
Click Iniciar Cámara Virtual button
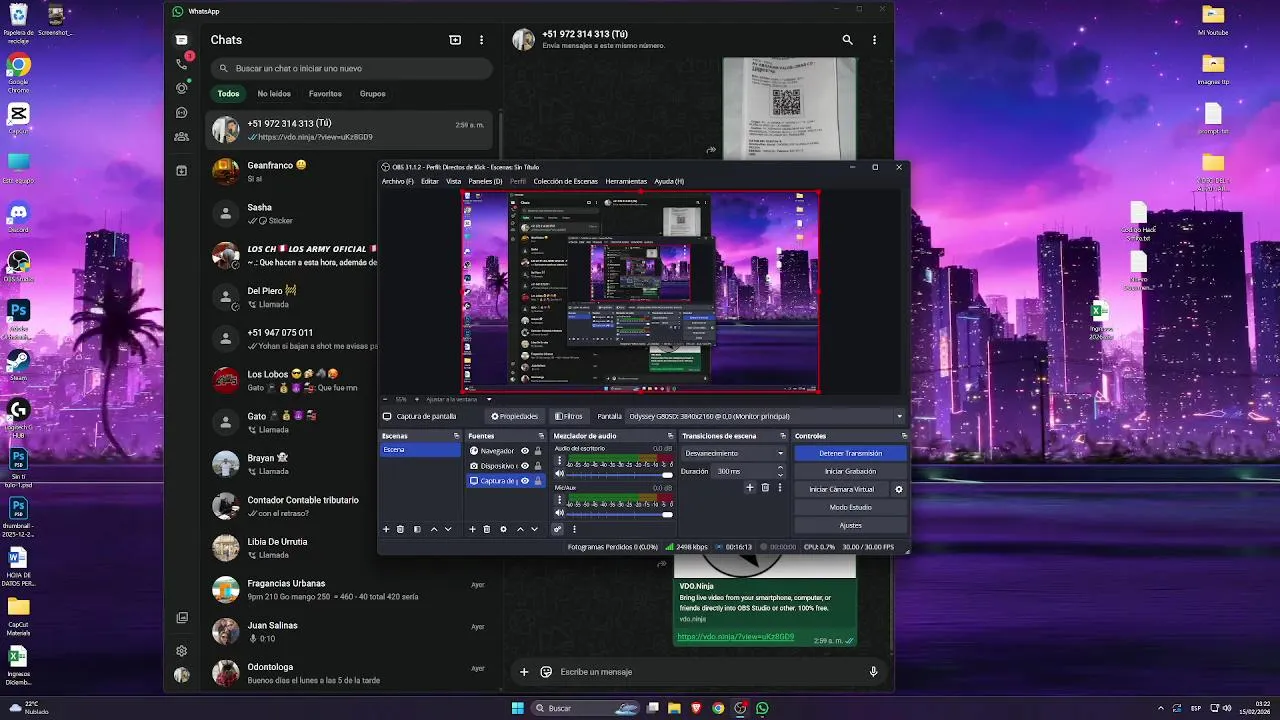tap(842, 489)
